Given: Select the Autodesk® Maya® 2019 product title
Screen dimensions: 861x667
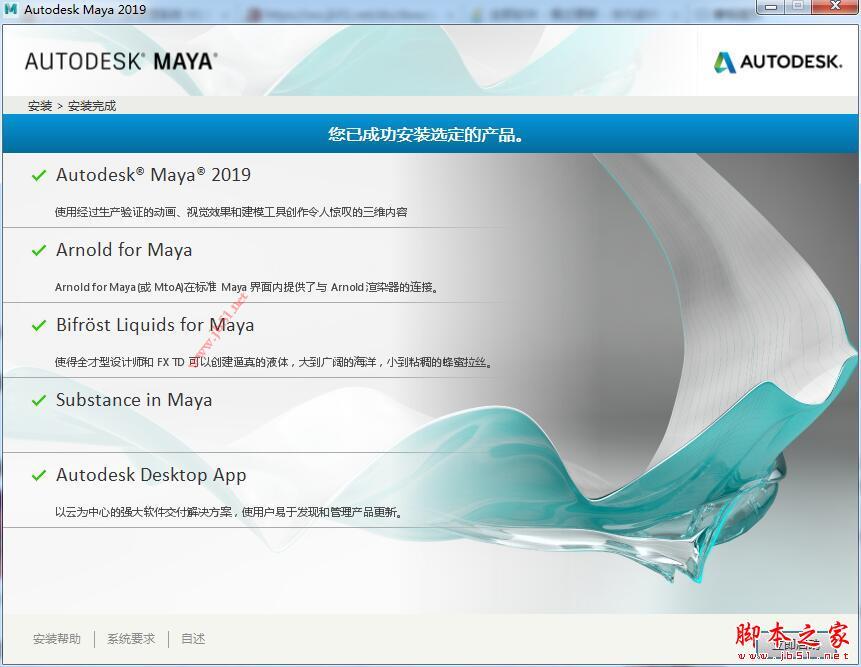Looking at the screenshot, I should [x=153, y=175].
